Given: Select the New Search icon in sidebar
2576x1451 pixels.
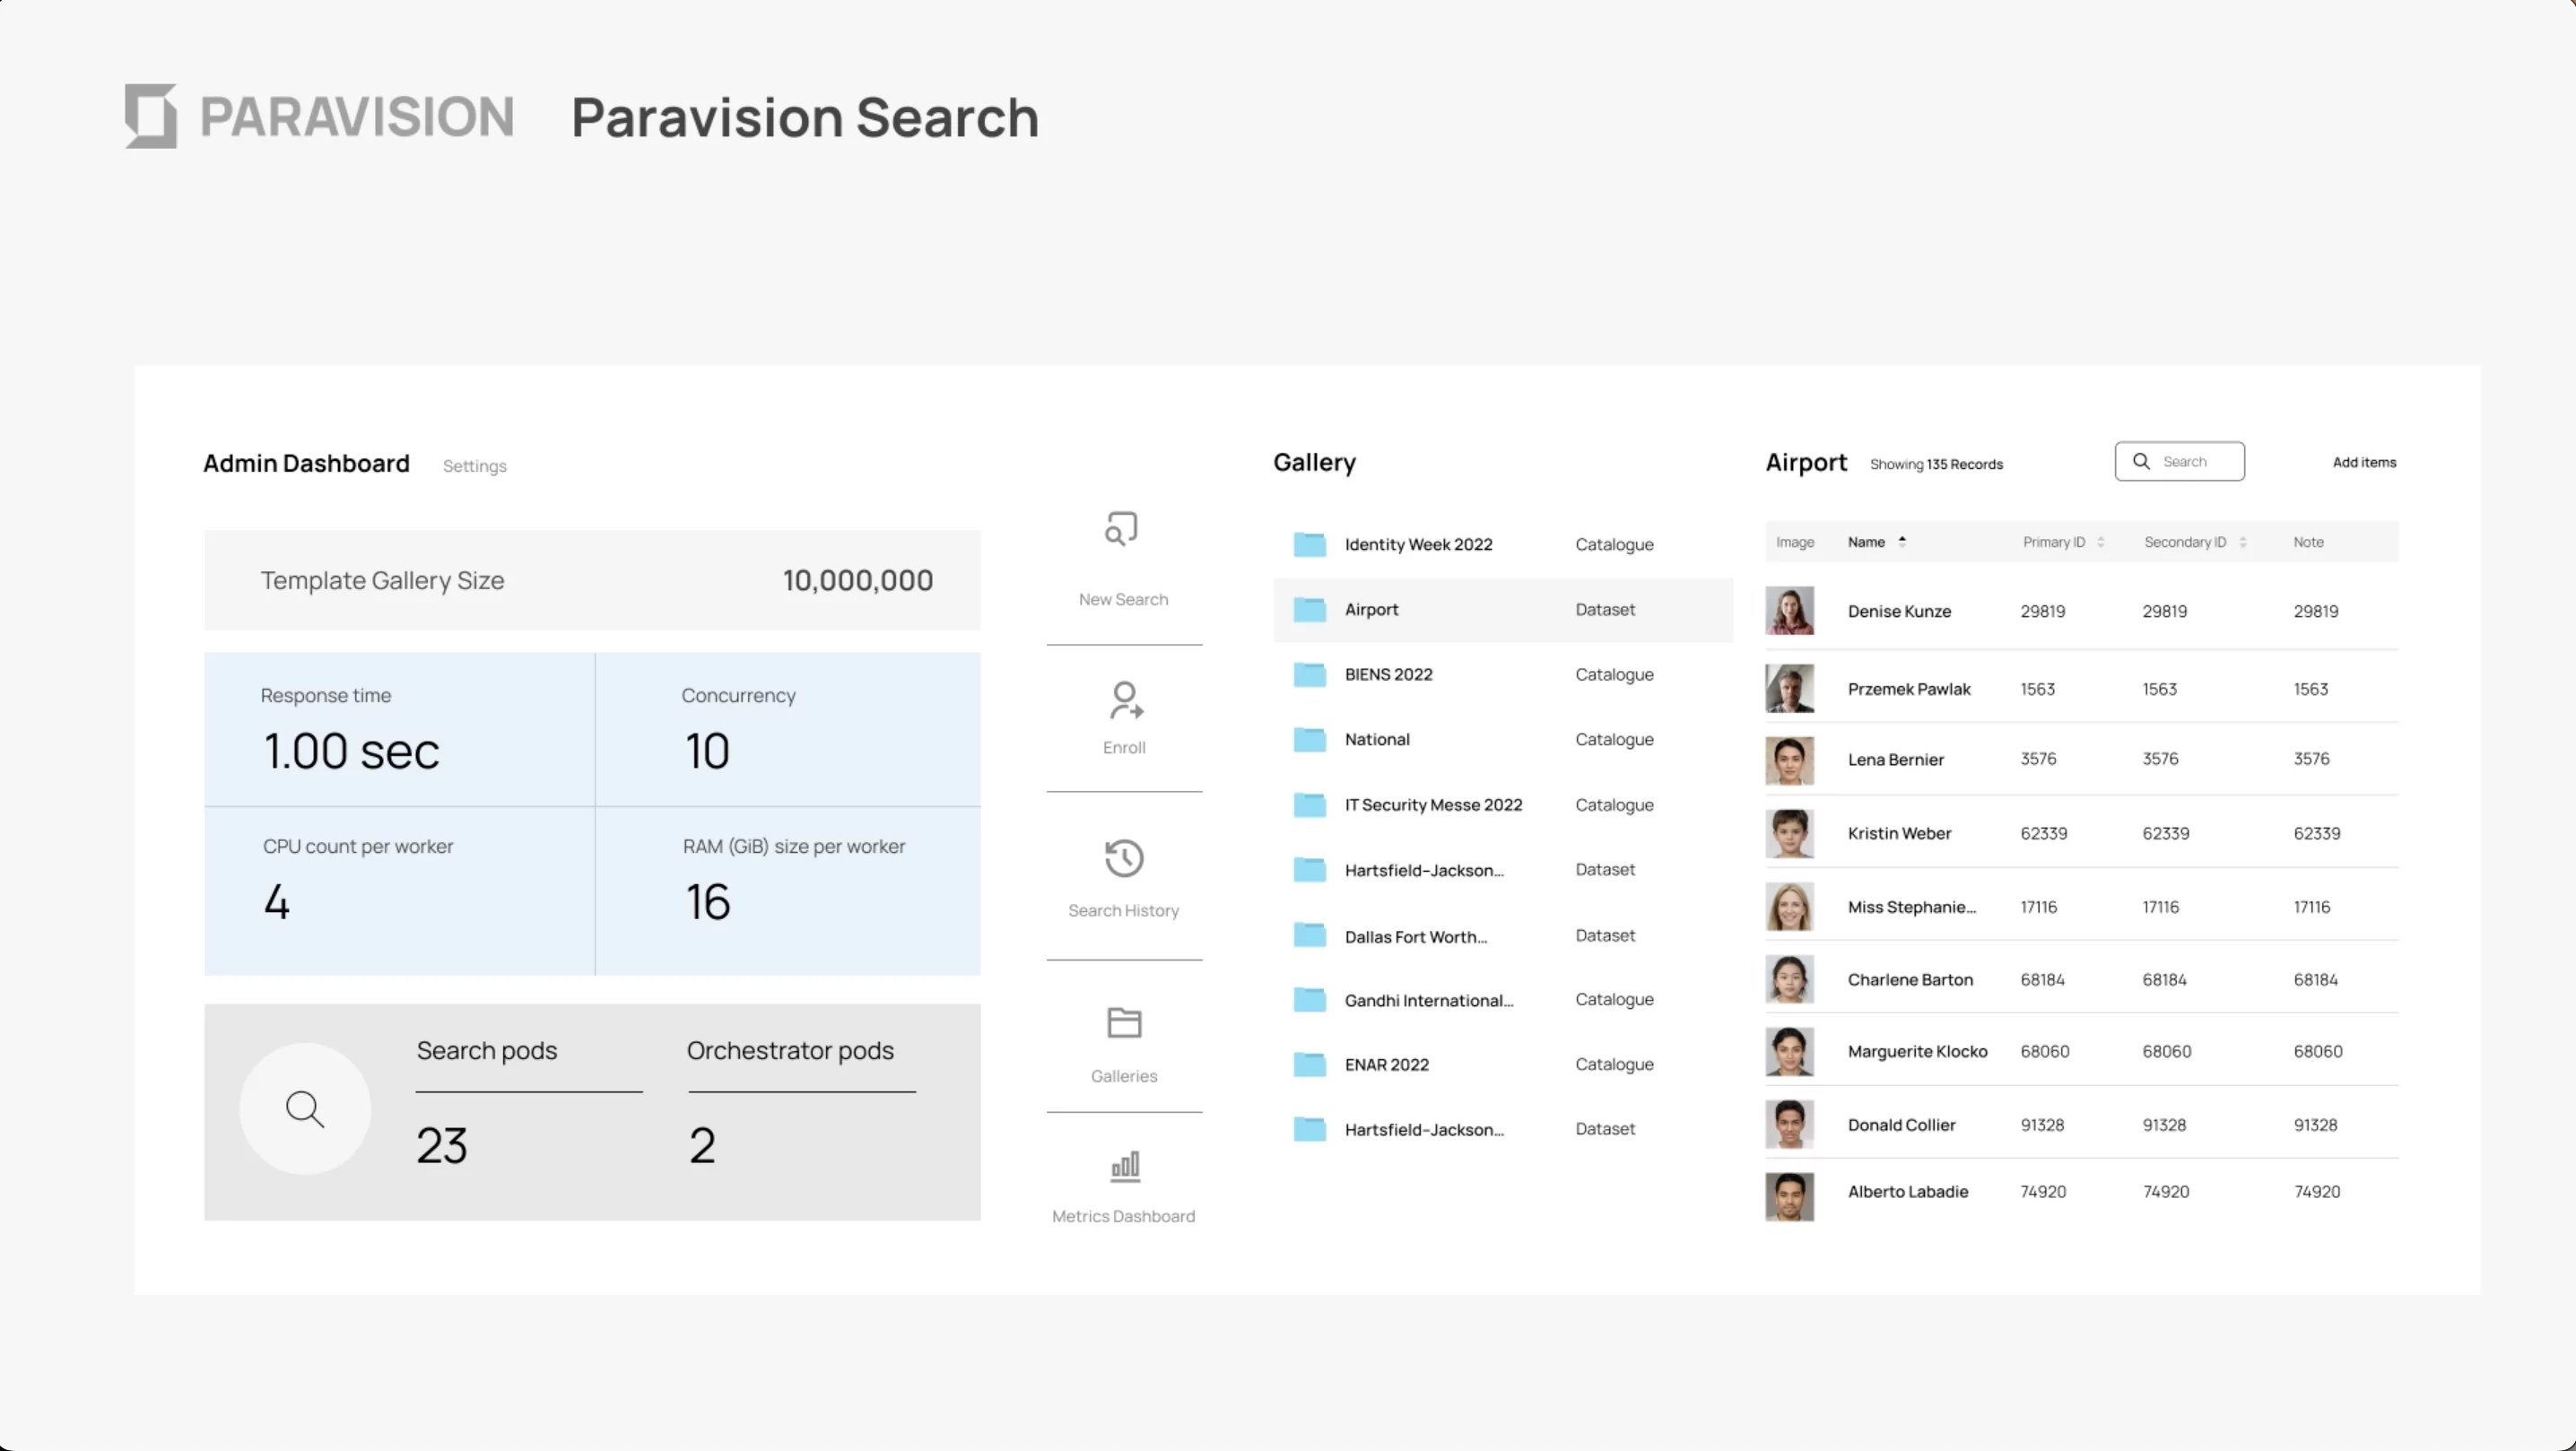Looking at the screenshot, I should [x=1122, y=527].
